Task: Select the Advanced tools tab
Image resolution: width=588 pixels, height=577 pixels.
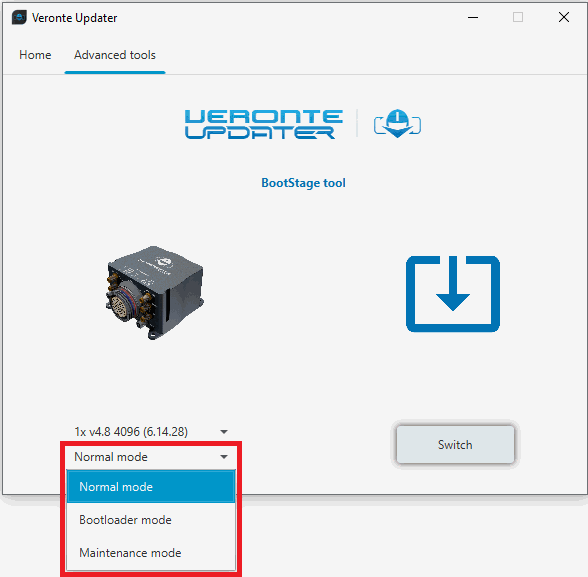Action: (115, 55)
